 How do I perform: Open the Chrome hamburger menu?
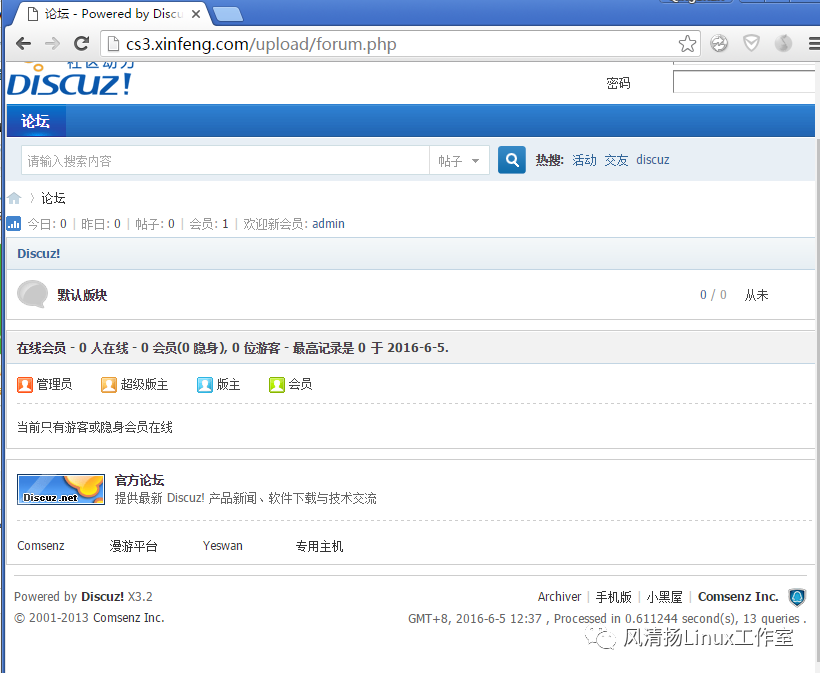(x=814, y=43)
